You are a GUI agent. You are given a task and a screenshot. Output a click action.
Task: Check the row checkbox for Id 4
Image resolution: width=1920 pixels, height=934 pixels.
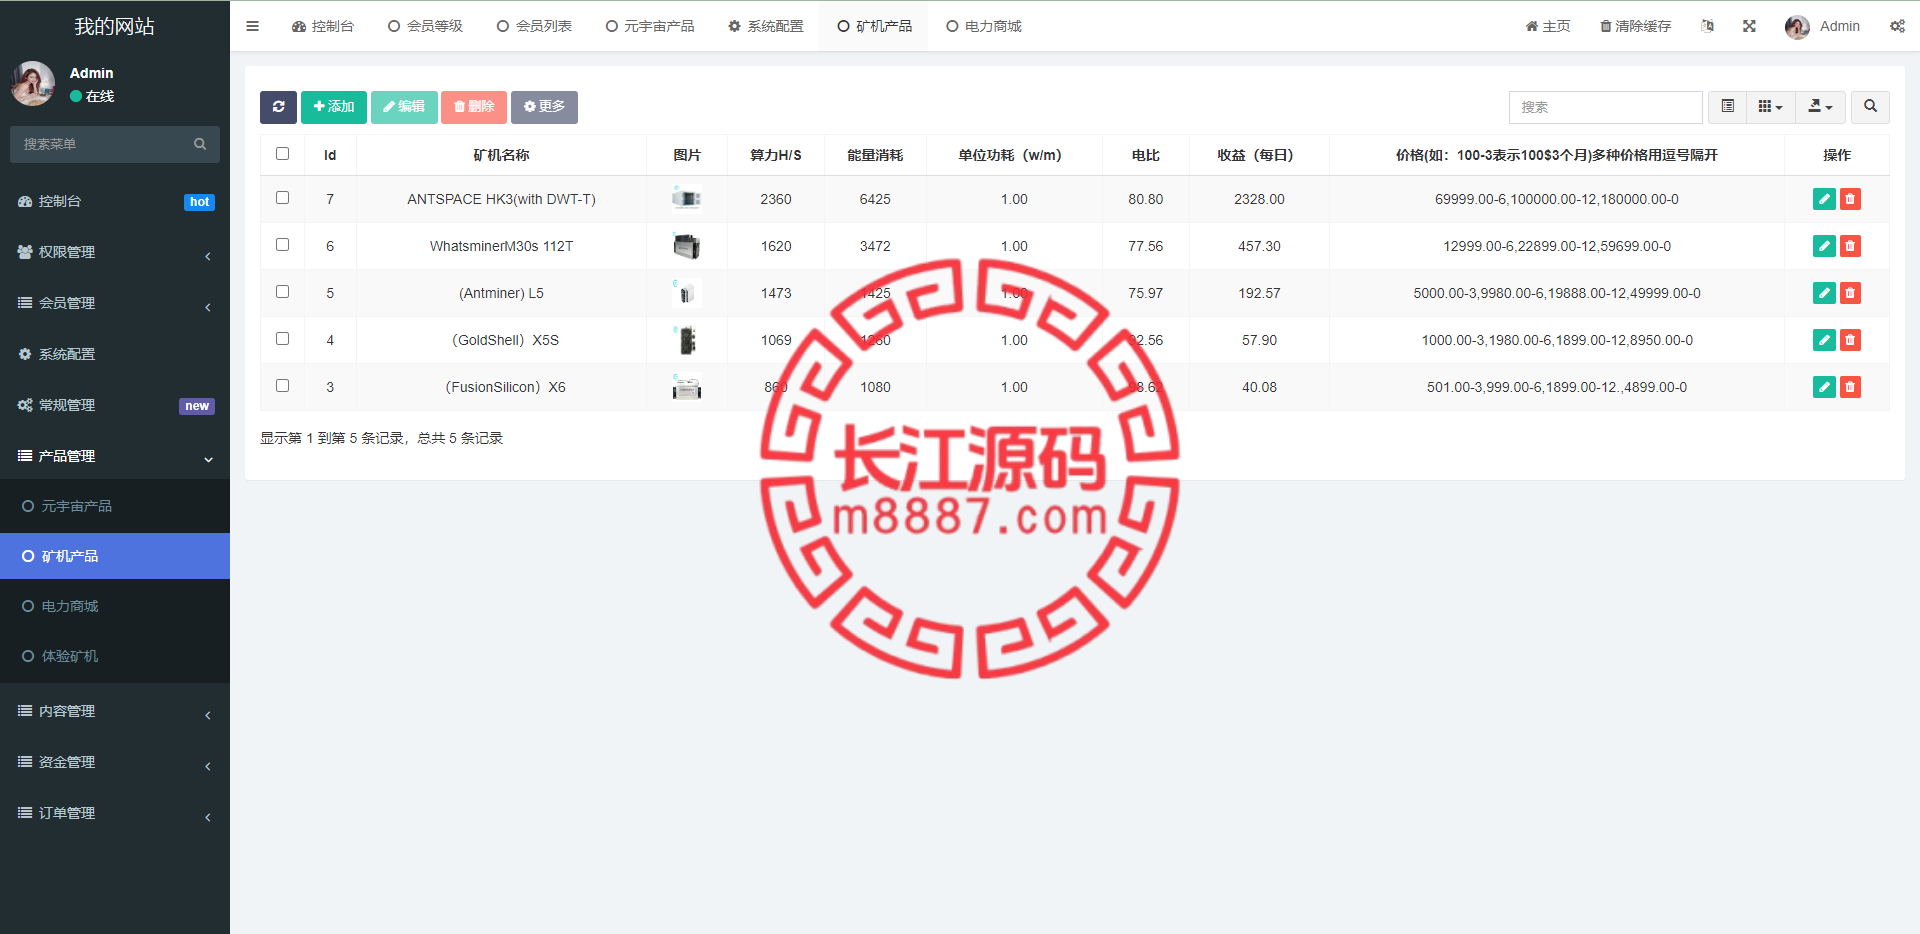282,339
